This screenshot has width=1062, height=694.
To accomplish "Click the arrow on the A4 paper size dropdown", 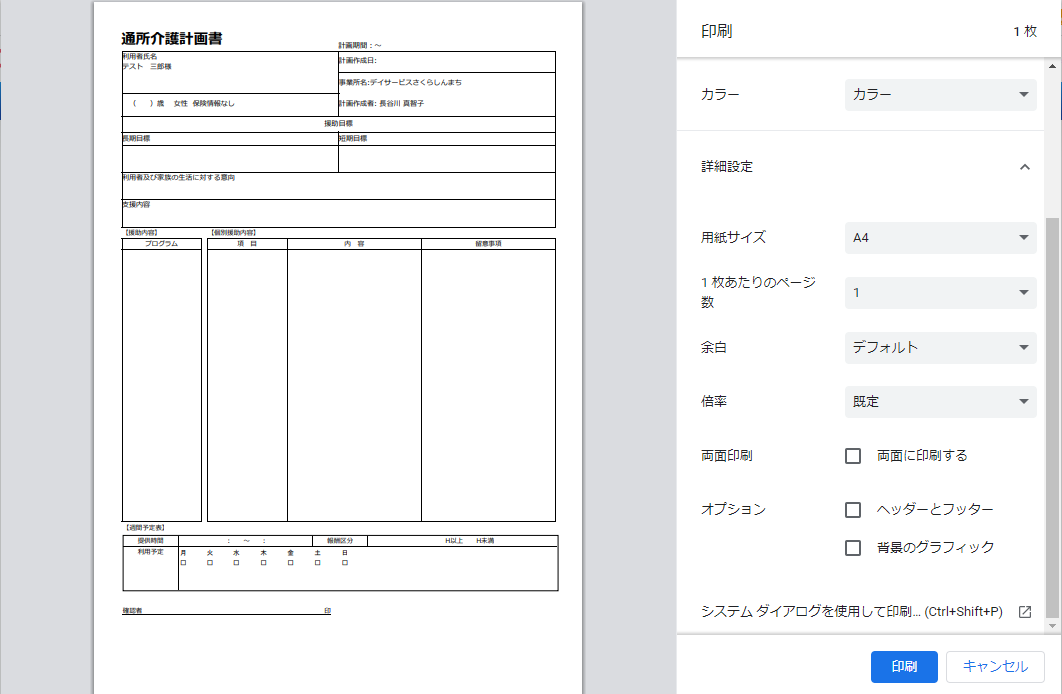I will pos(1022,238).
